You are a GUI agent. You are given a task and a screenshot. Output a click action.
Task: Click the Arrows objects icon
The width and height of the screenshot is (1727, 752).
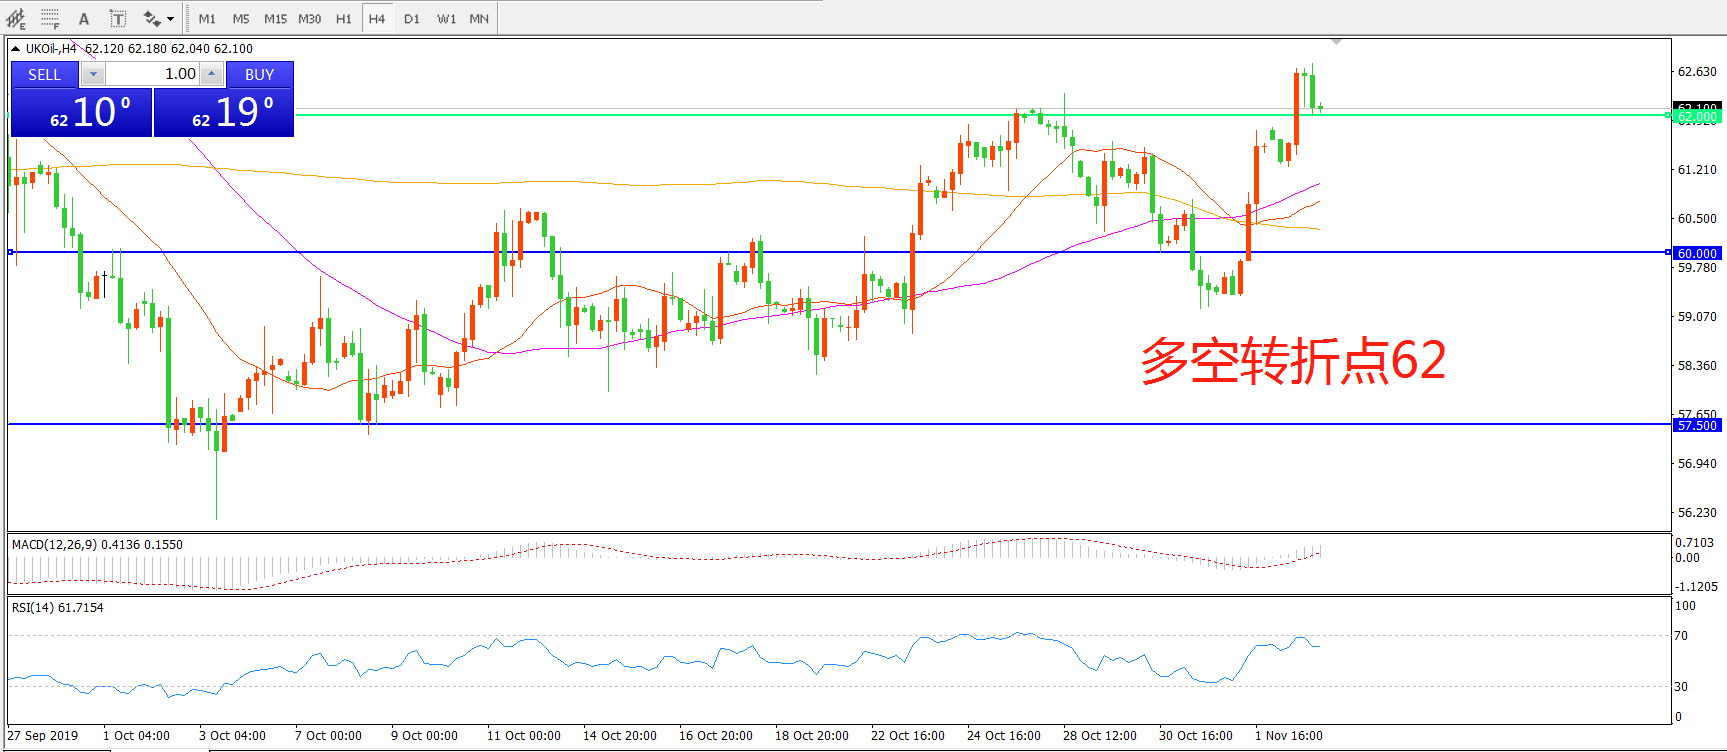pos(151,19)
